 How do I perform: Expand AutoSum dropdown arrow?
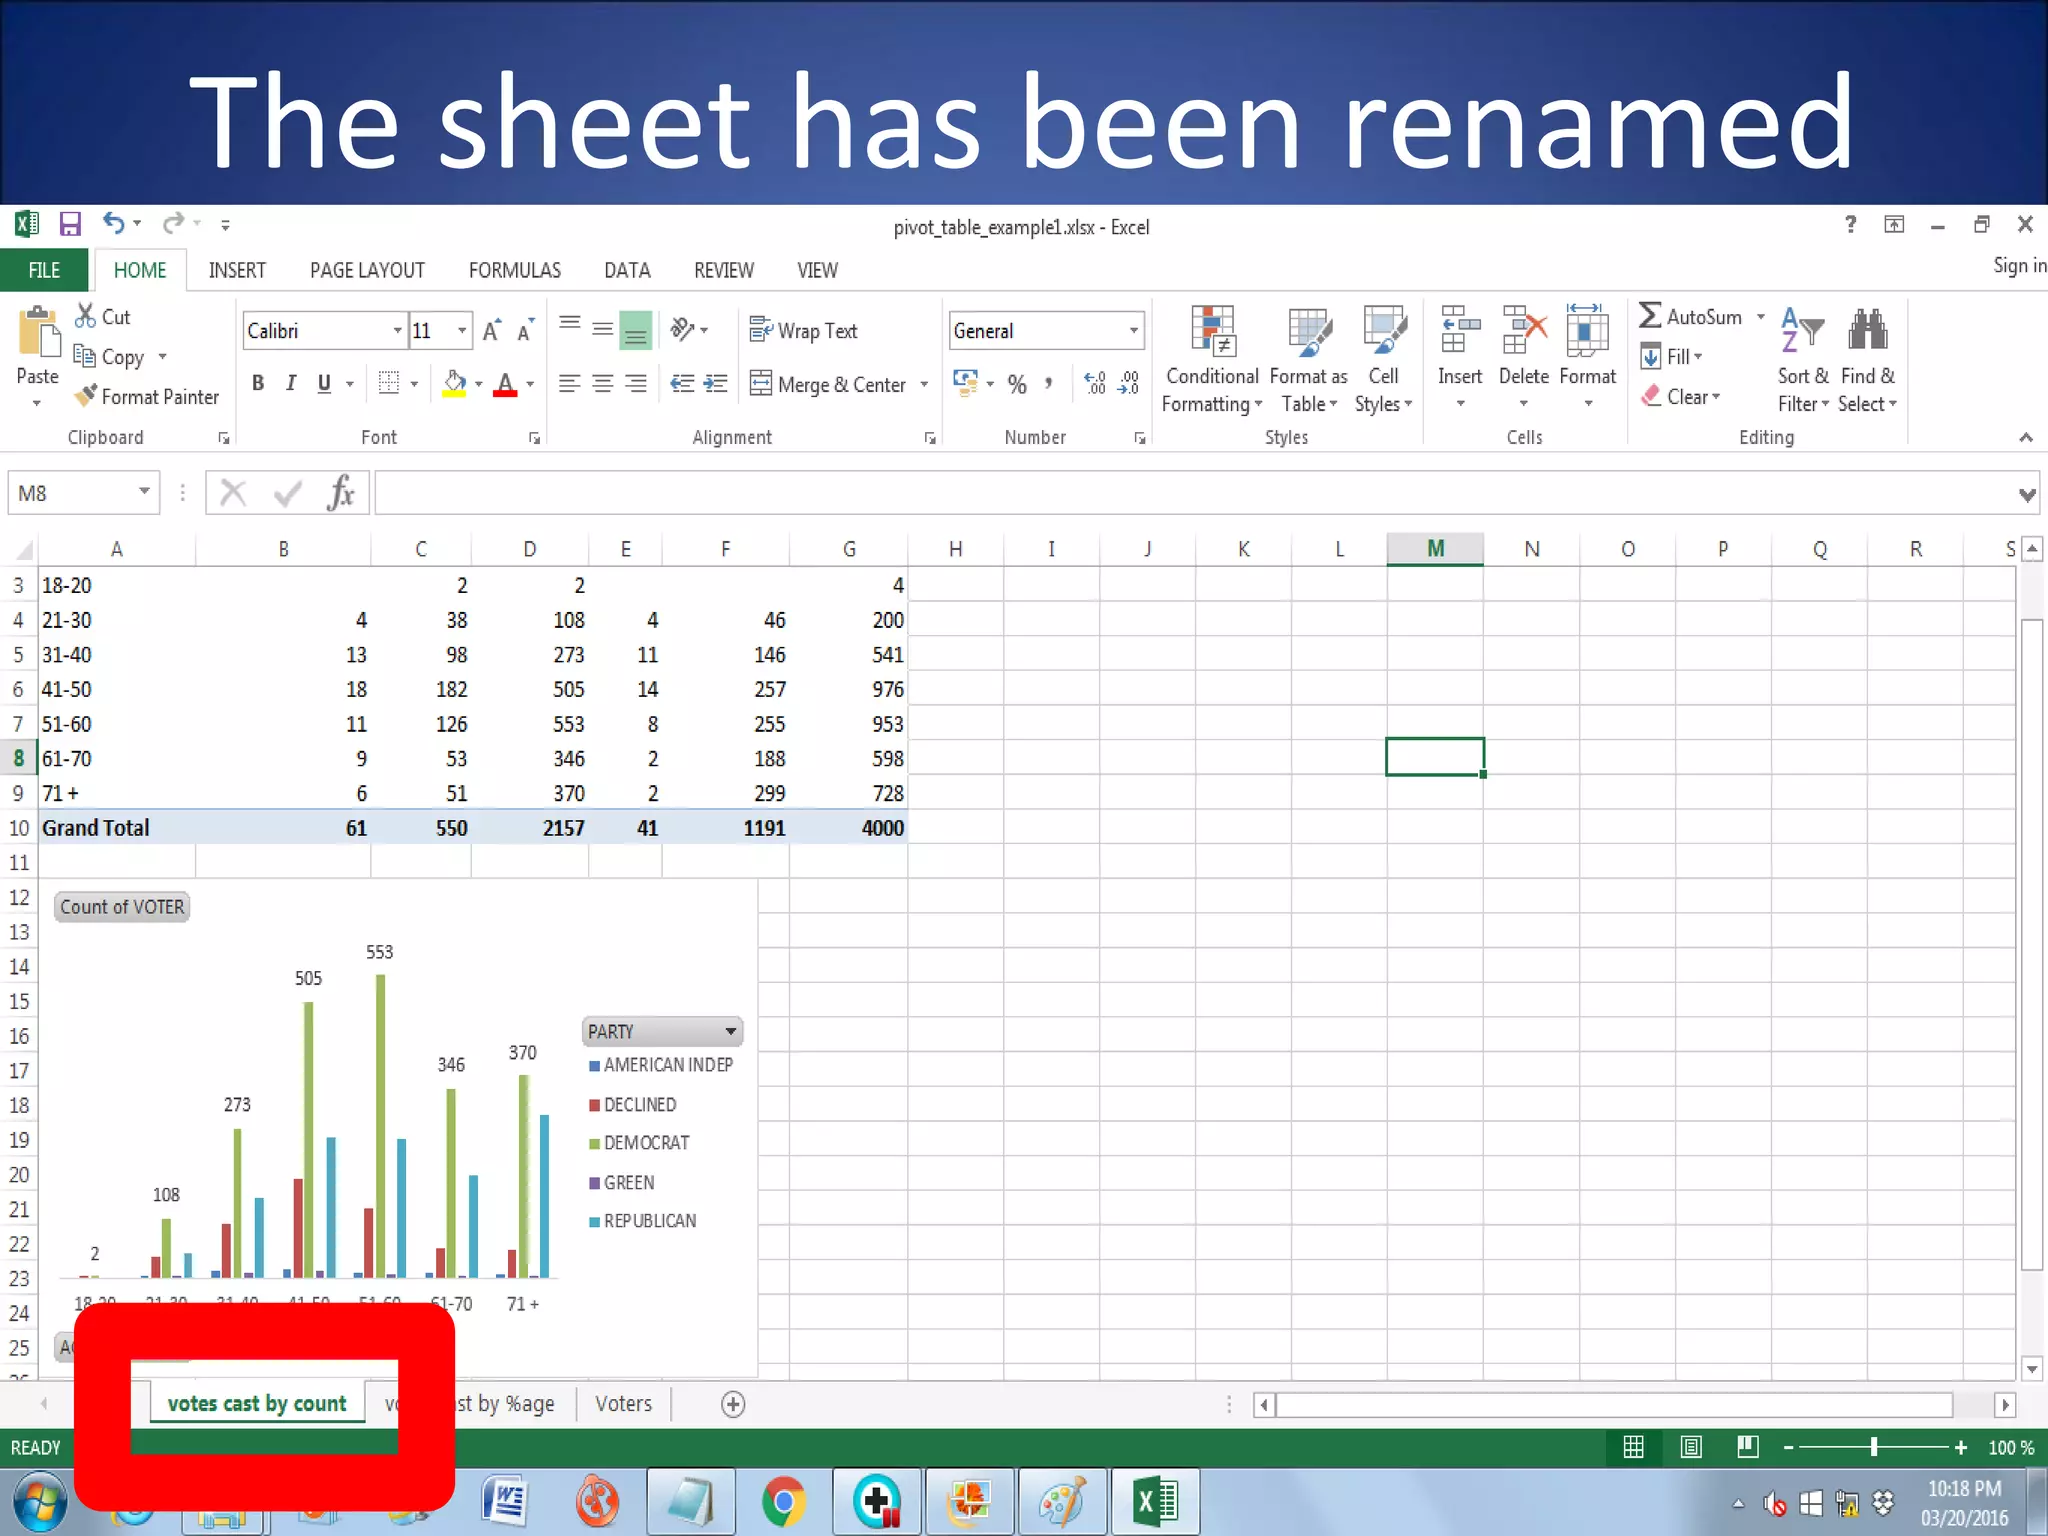[x=1761, y=317]
